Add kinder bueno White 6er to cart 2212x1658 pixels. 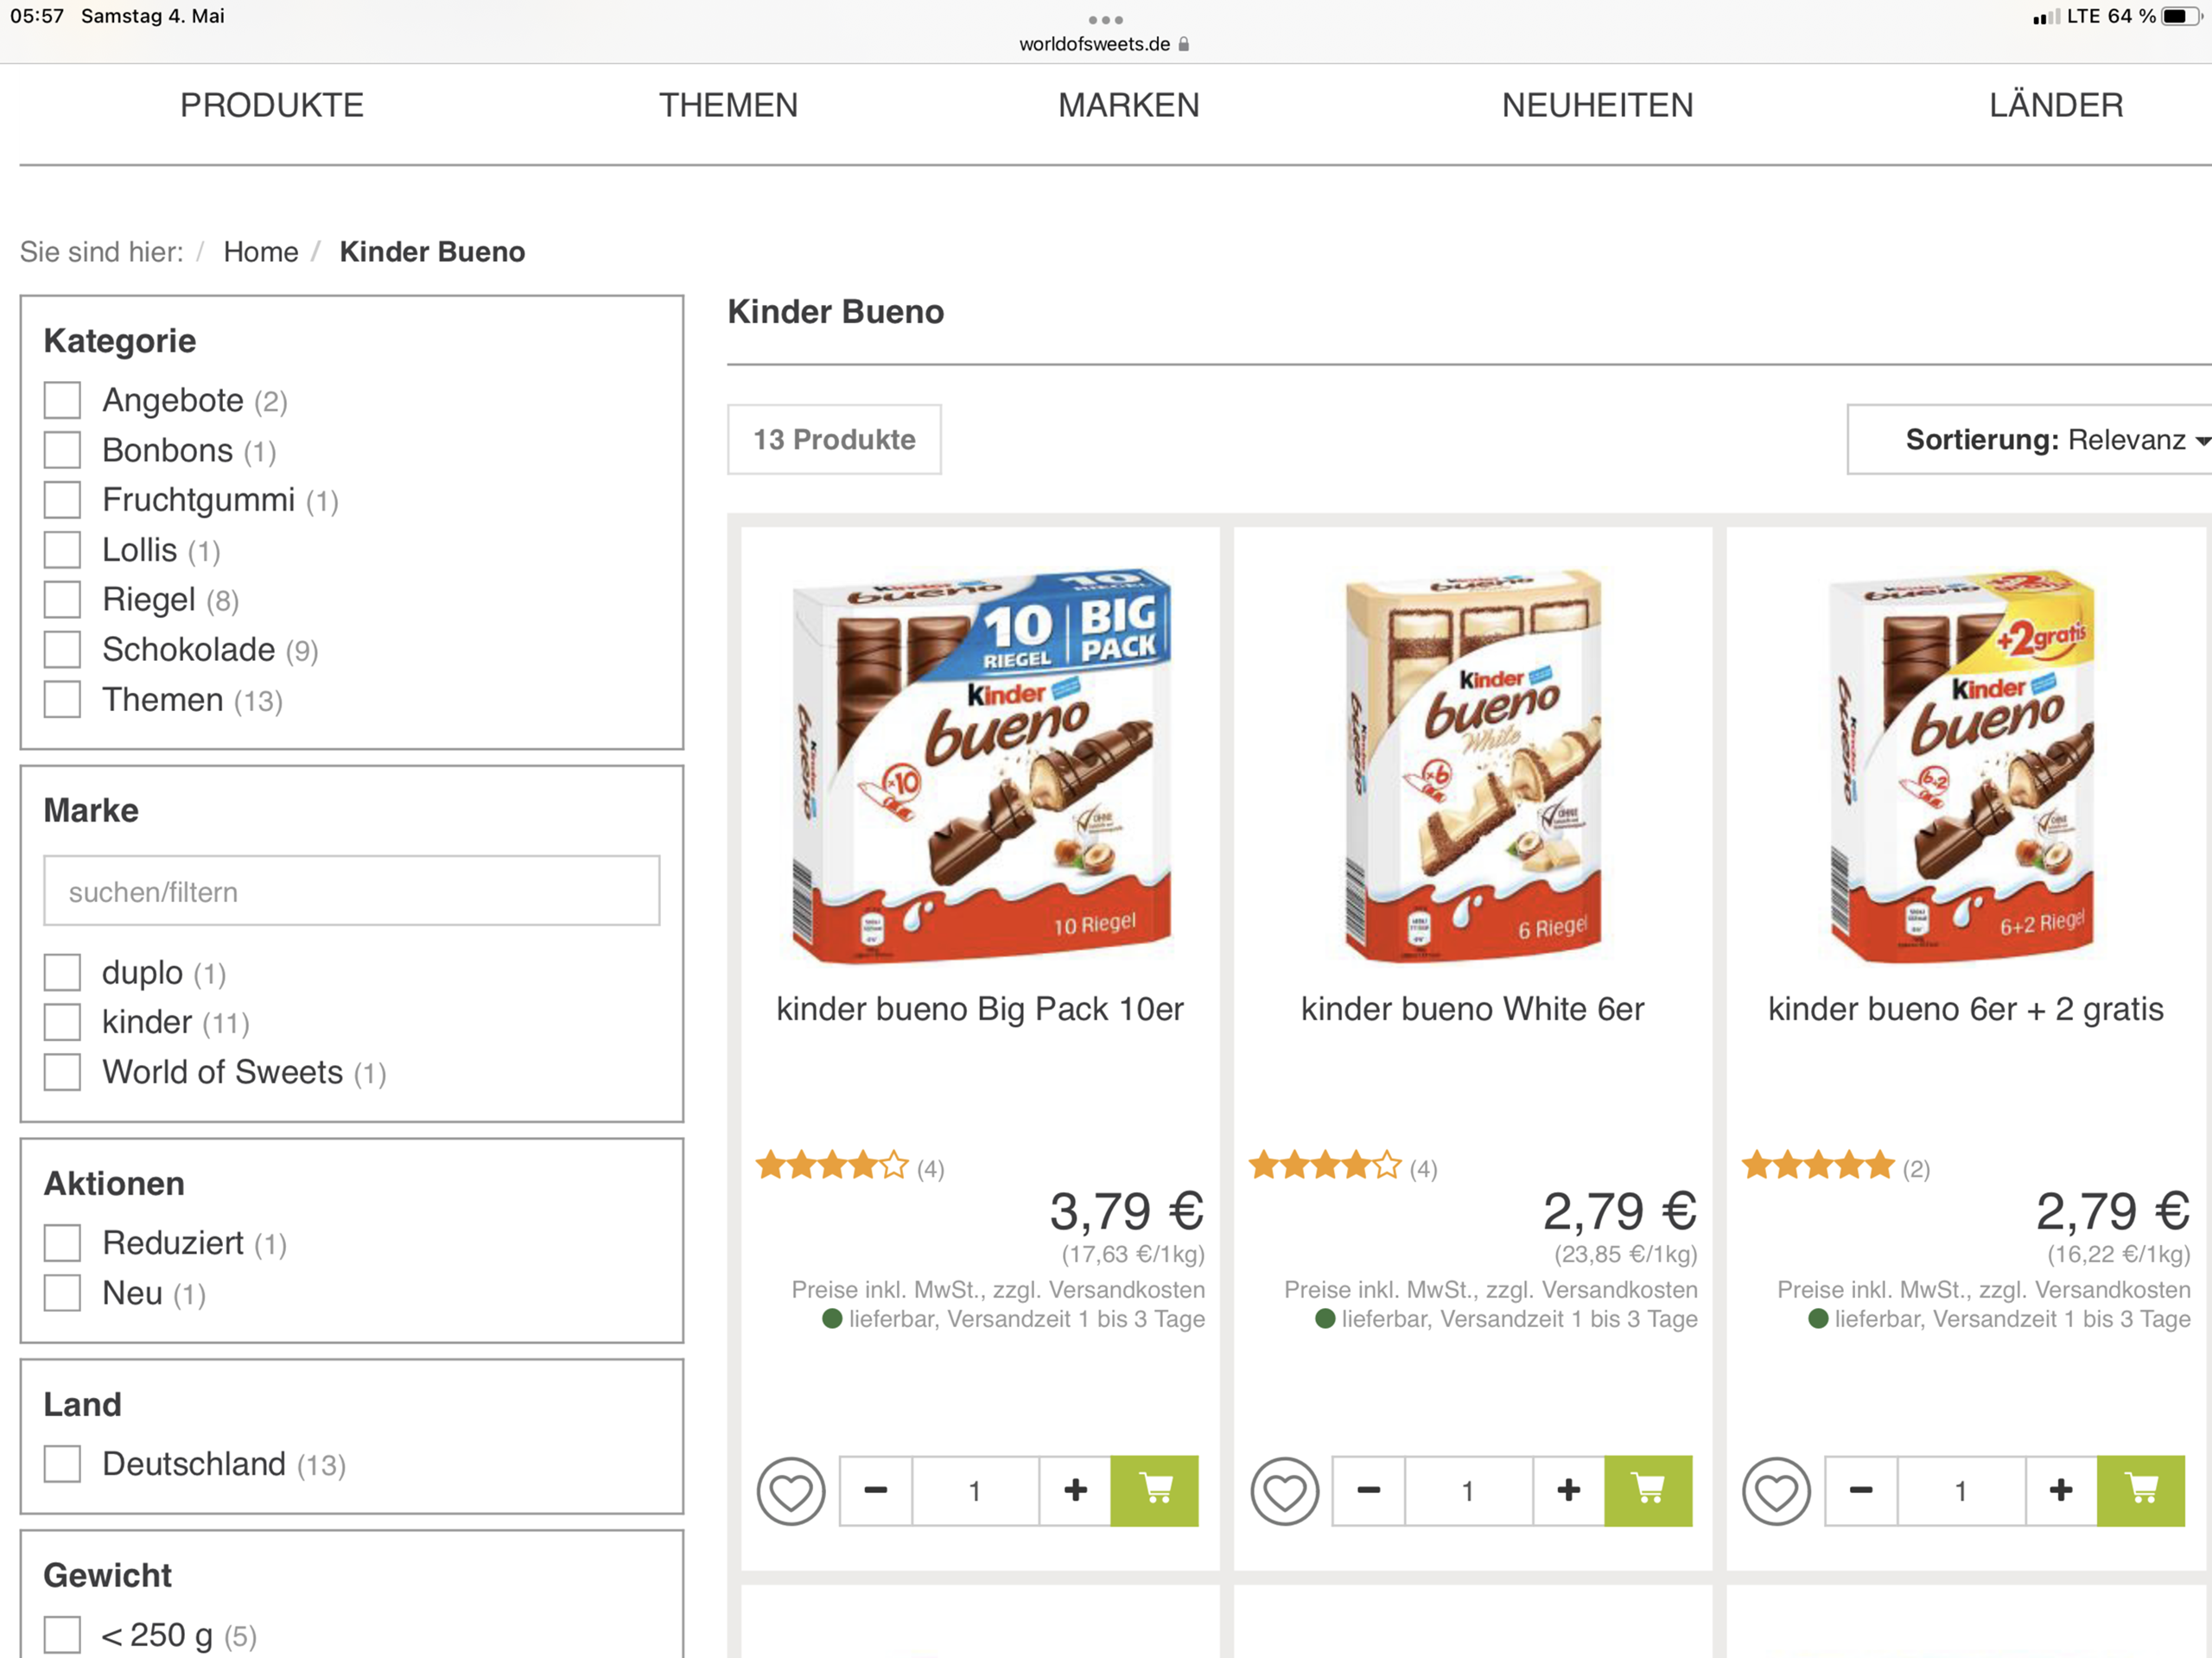(1648, 1491)
